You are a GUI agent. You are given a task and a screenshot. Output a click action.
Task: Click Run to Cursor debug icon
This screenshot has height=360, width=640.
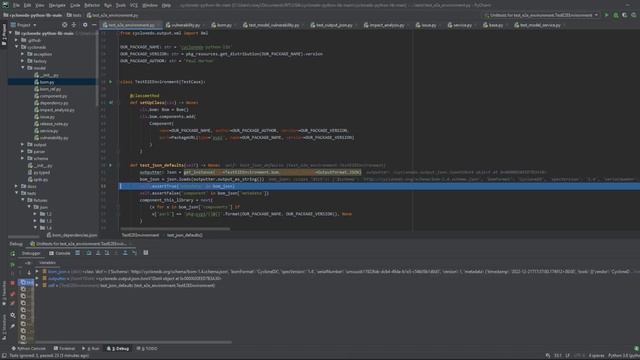click(134, 253)
